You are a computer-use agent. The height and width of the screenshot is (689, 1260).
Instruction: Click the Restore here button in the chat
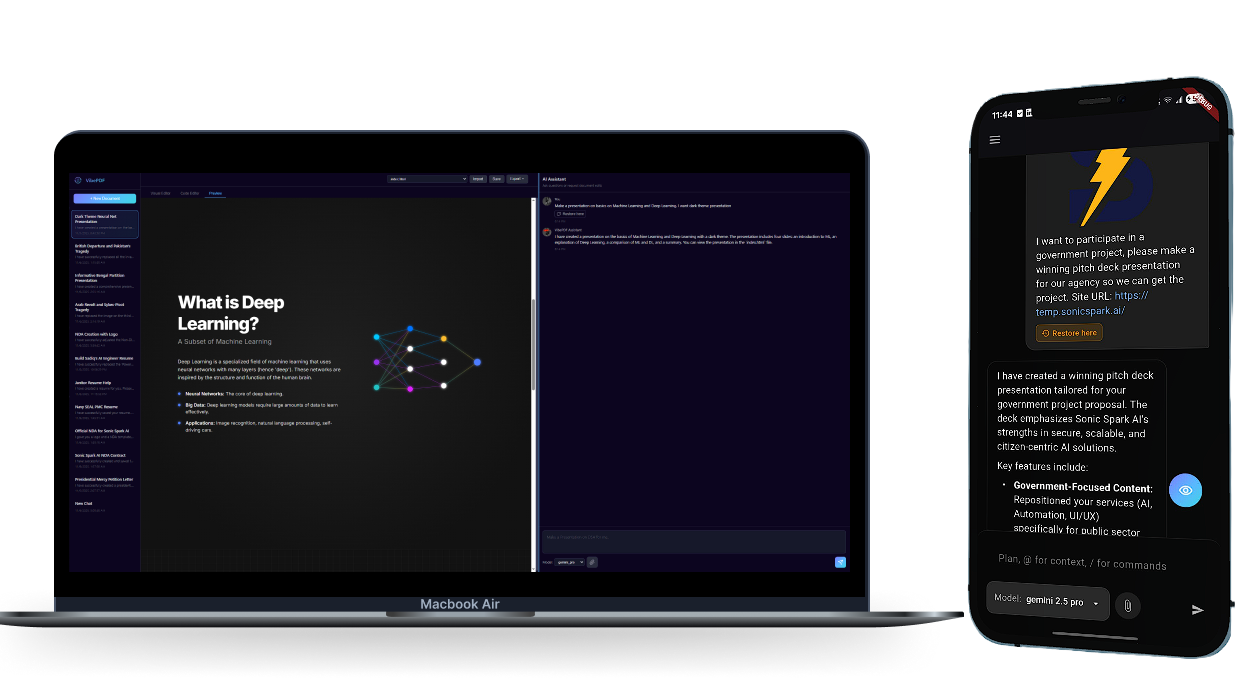point(570,214)
